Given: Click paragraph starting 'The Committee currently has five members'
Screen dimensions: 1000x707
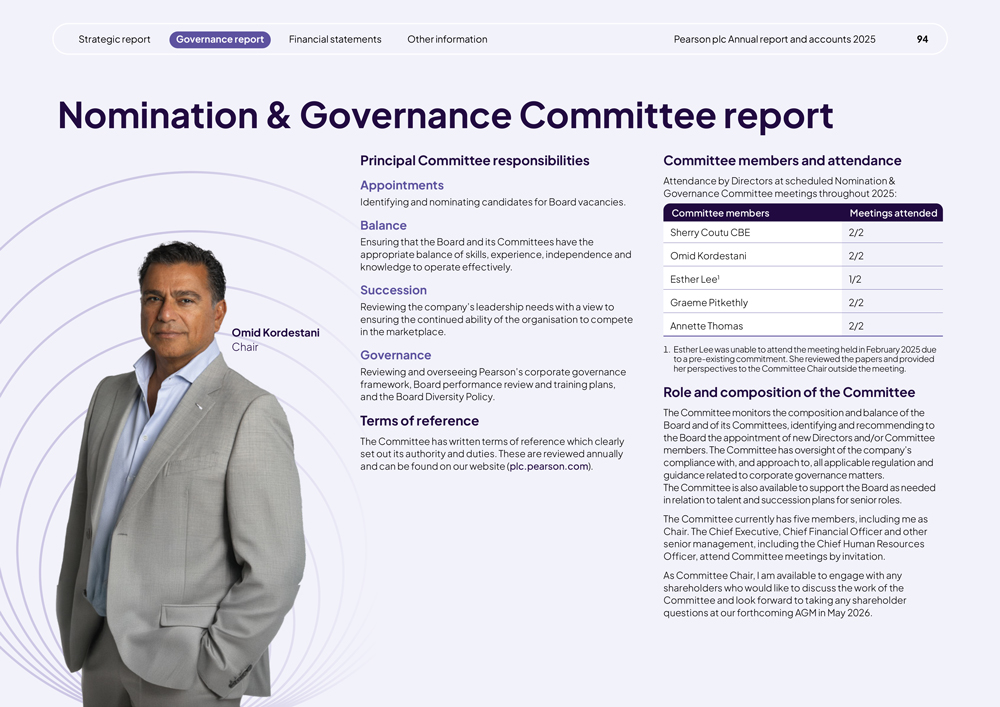Looking at the screenshot, I should click(x=795, y=537).
